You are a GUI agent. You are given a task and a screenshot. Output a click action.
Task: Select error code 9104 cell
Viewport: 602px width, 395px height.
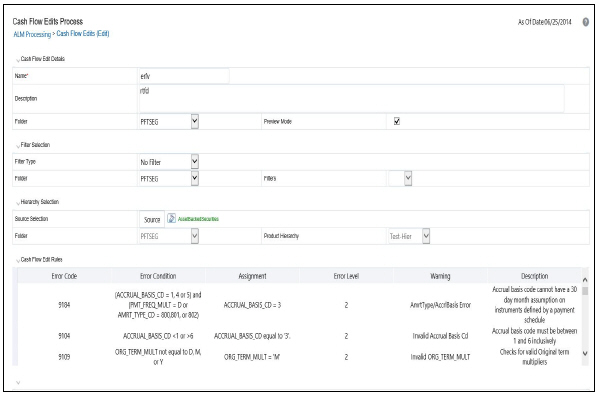pyautogui.click(x=64, y=336)
